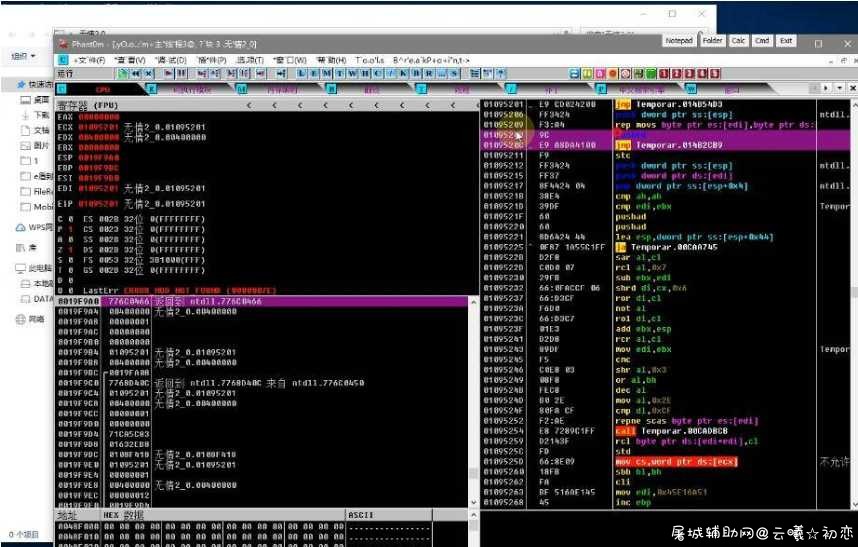Click the red numbered 1 toolbar icon

(663, 73)
